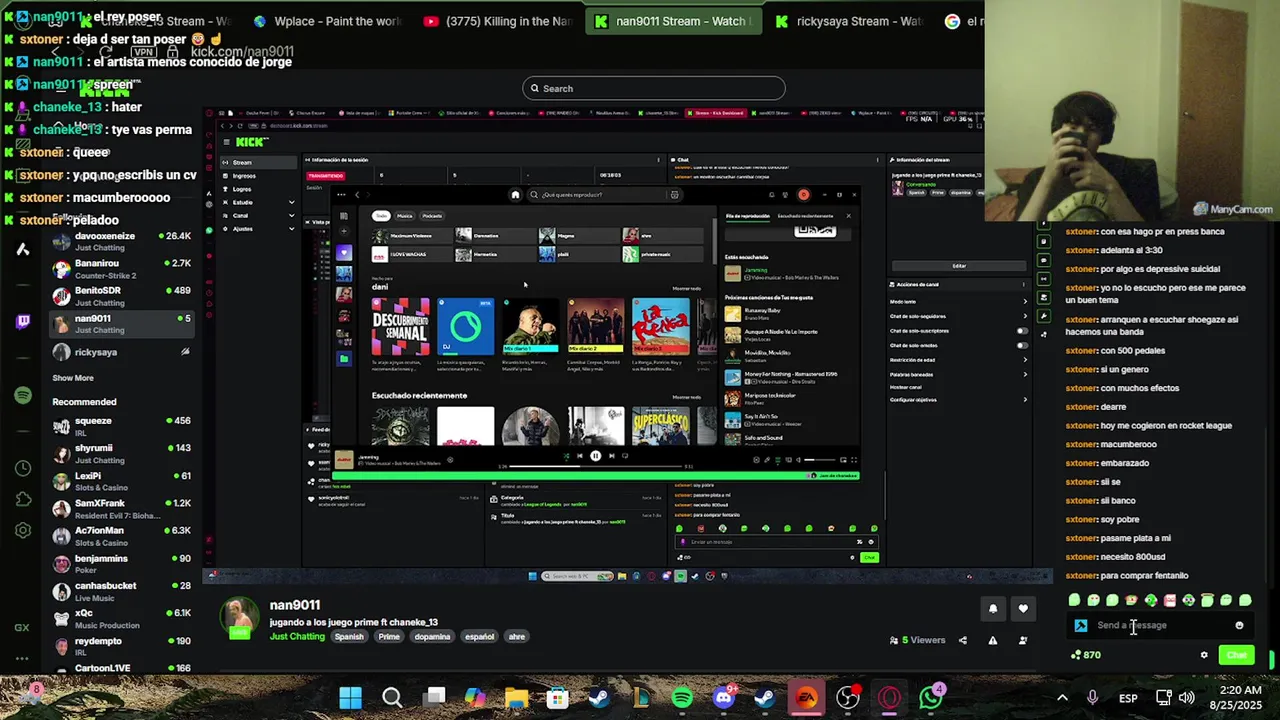Open sidebar settings gear icon

(x=23, y=531)
